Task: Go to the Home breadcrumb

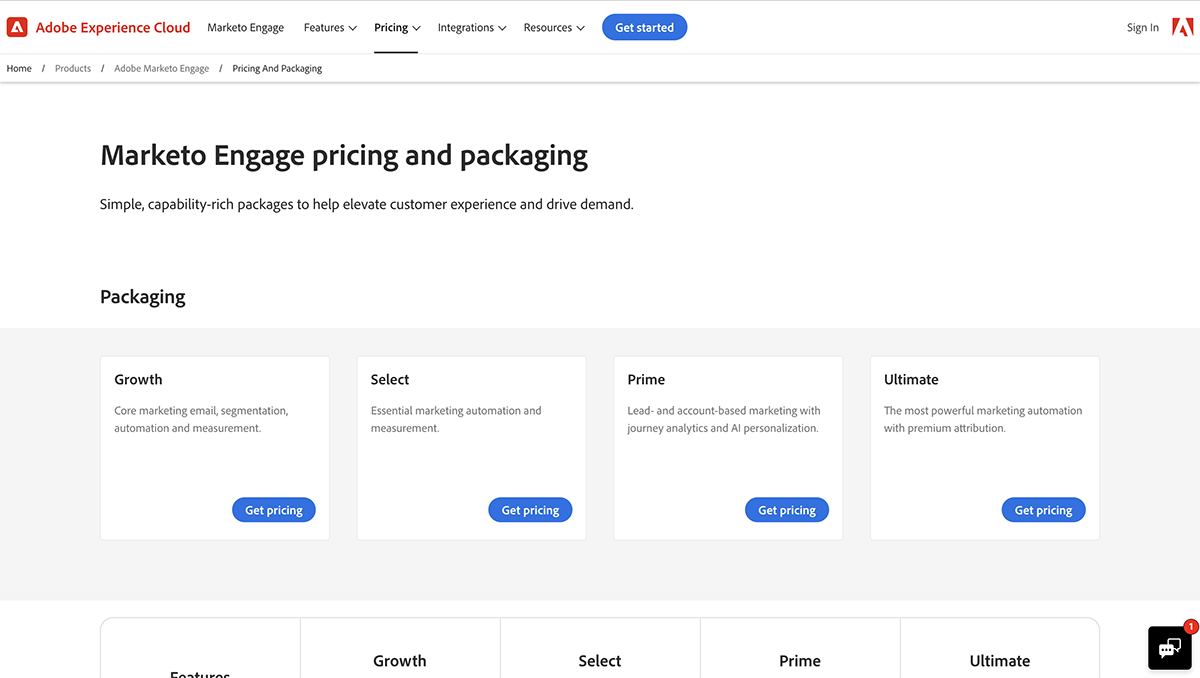Action: pyautogui.click(x=19, y=68)
